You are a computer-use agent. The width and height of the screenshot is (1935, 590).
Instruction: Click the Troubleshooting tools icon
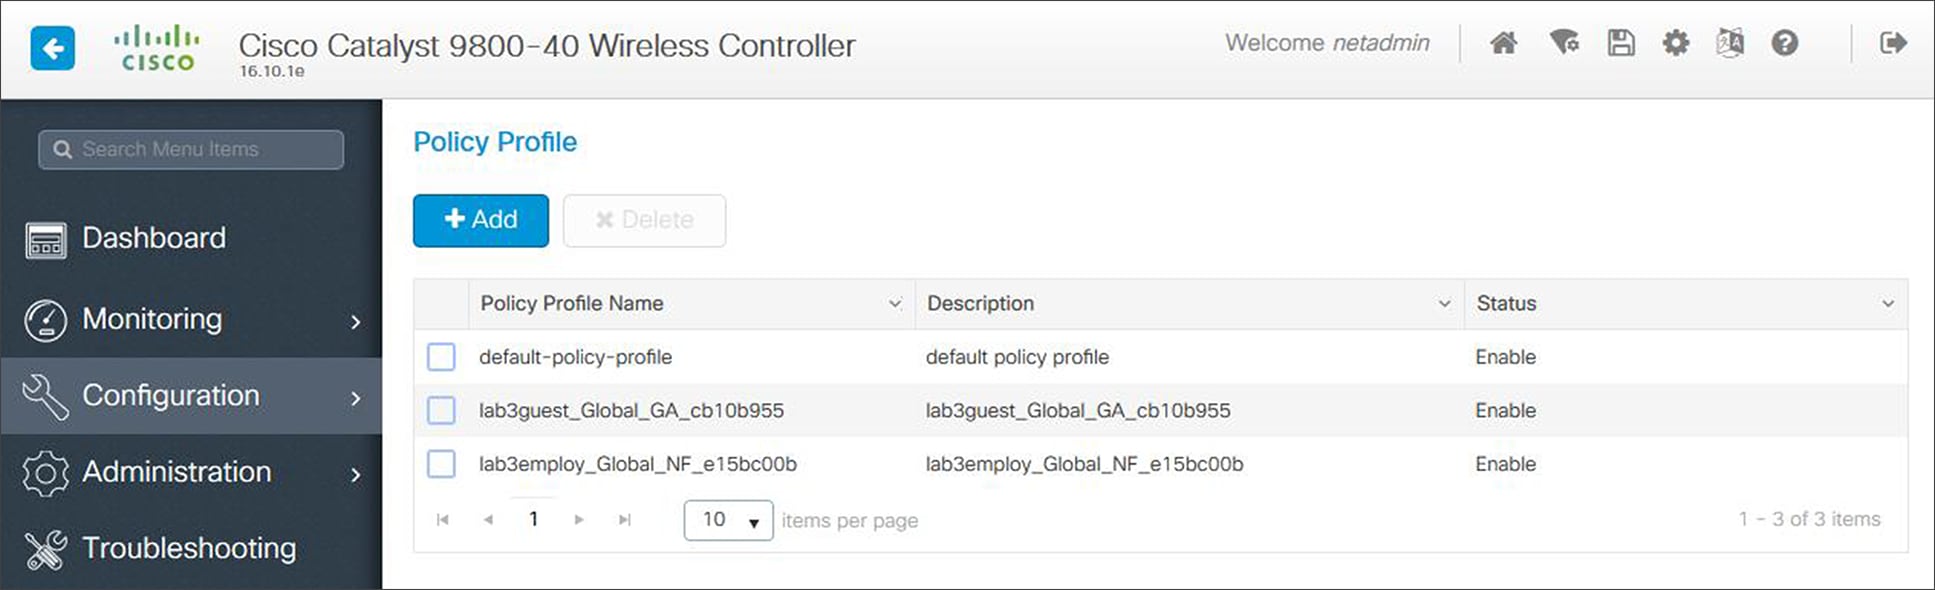pyautogui.click(x=46, y=549)
